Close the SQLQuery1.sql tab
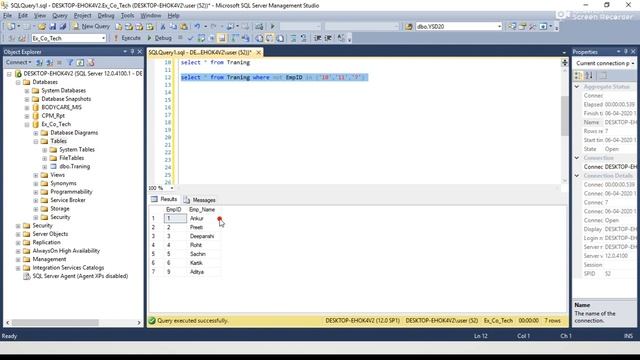The image size is (640, 360). point(258,52)
